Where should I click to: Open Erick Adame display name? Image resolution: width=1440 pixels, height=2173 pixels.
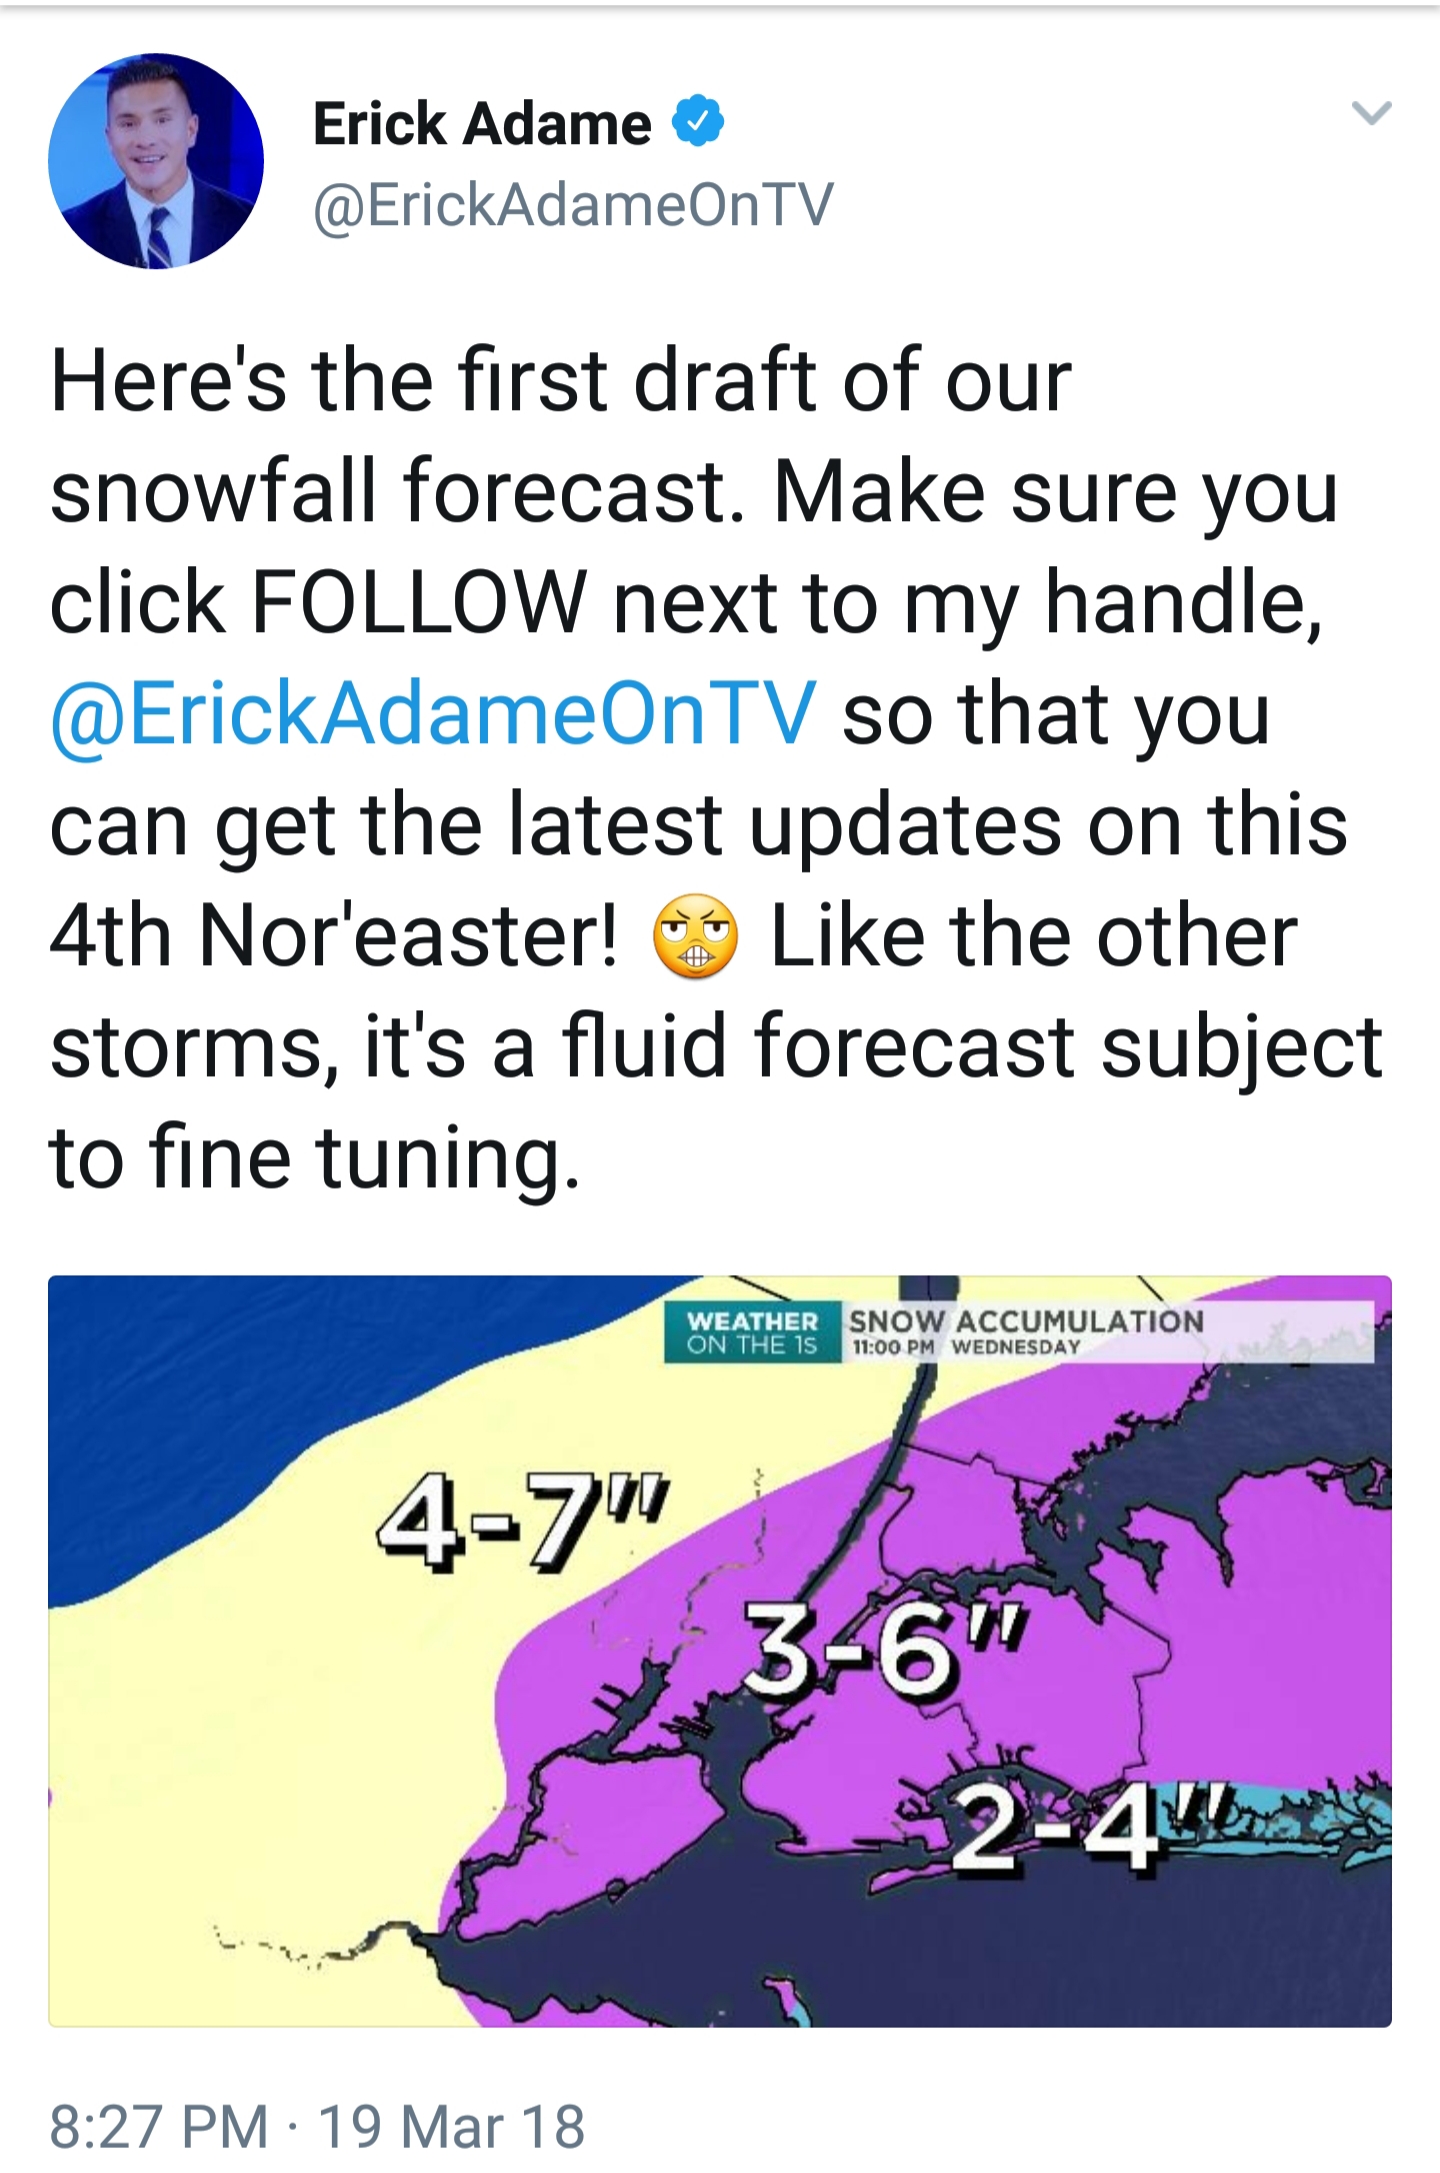482,123
